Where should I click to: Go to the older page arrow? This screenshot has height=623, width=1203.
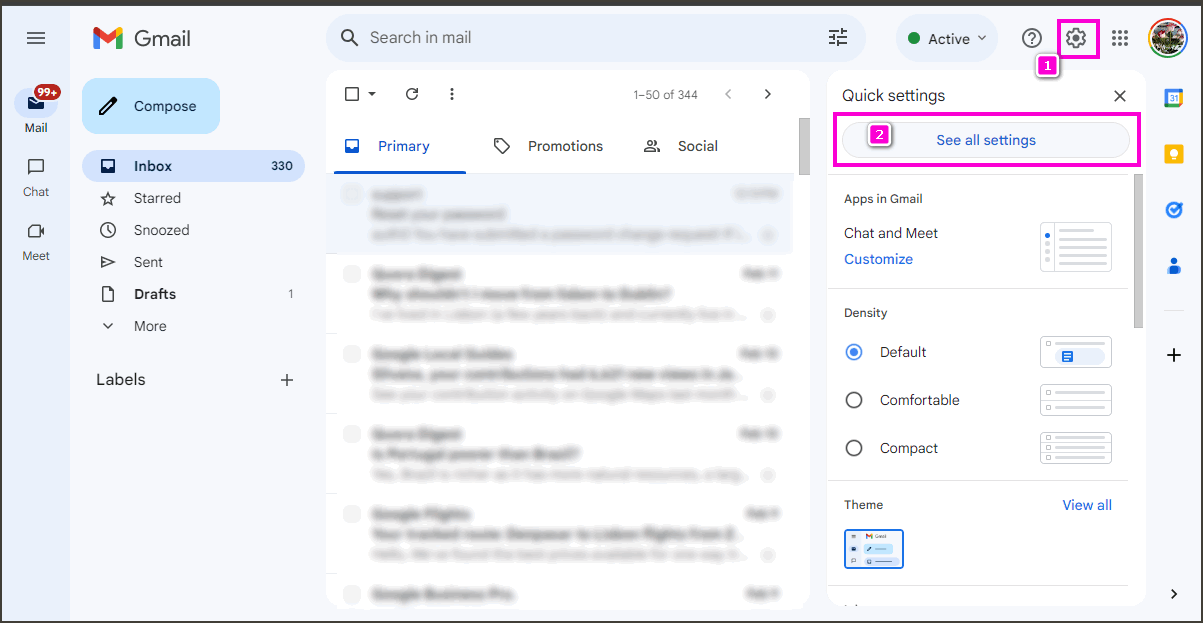click(x=768, y=94)
